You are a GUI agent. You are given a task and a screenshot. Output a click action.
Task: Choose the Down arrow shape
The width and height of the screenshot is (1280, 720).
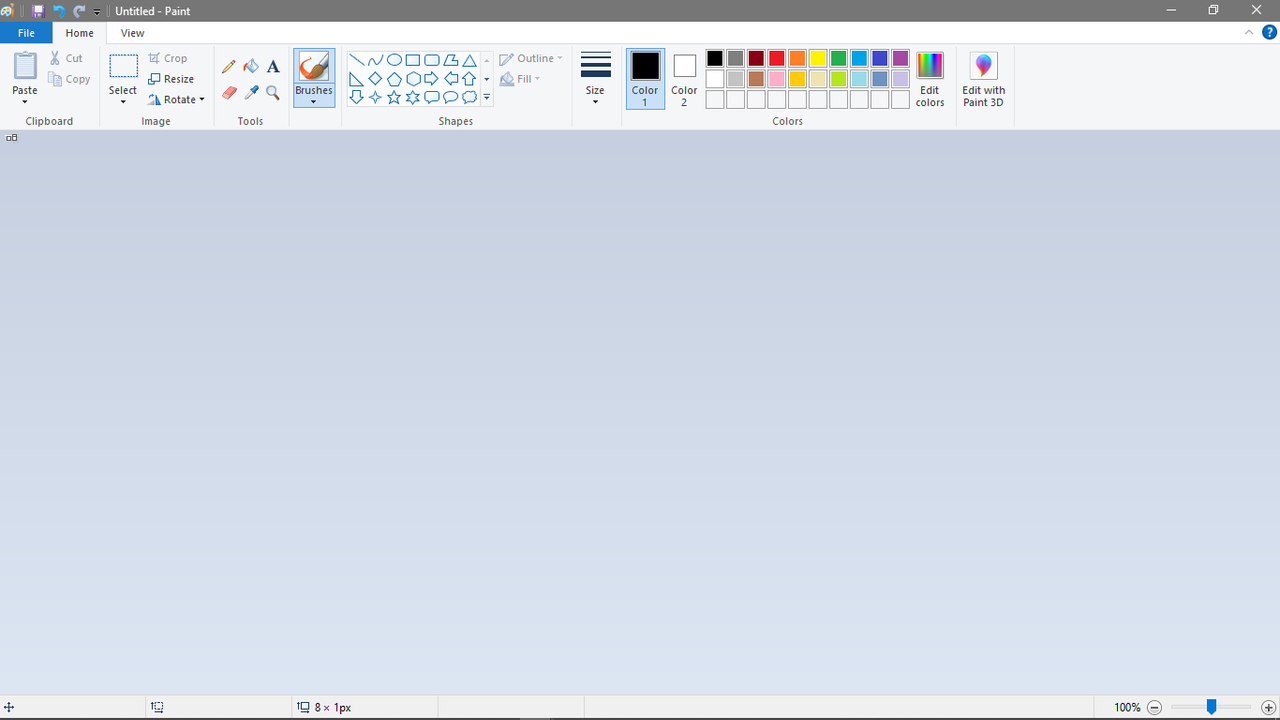point(356,97)
